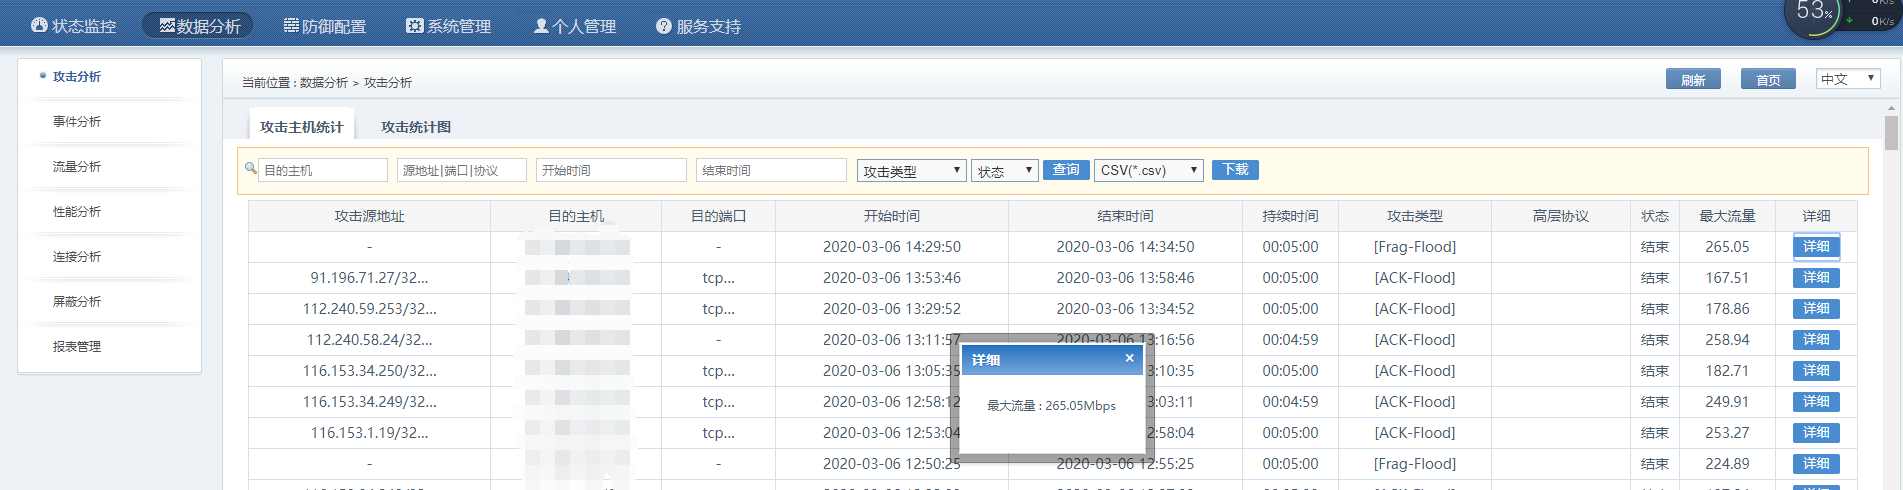1903x490 pixels.
Task: Click source address 112.240.58.24/32...
Action: tap(369, 340)
